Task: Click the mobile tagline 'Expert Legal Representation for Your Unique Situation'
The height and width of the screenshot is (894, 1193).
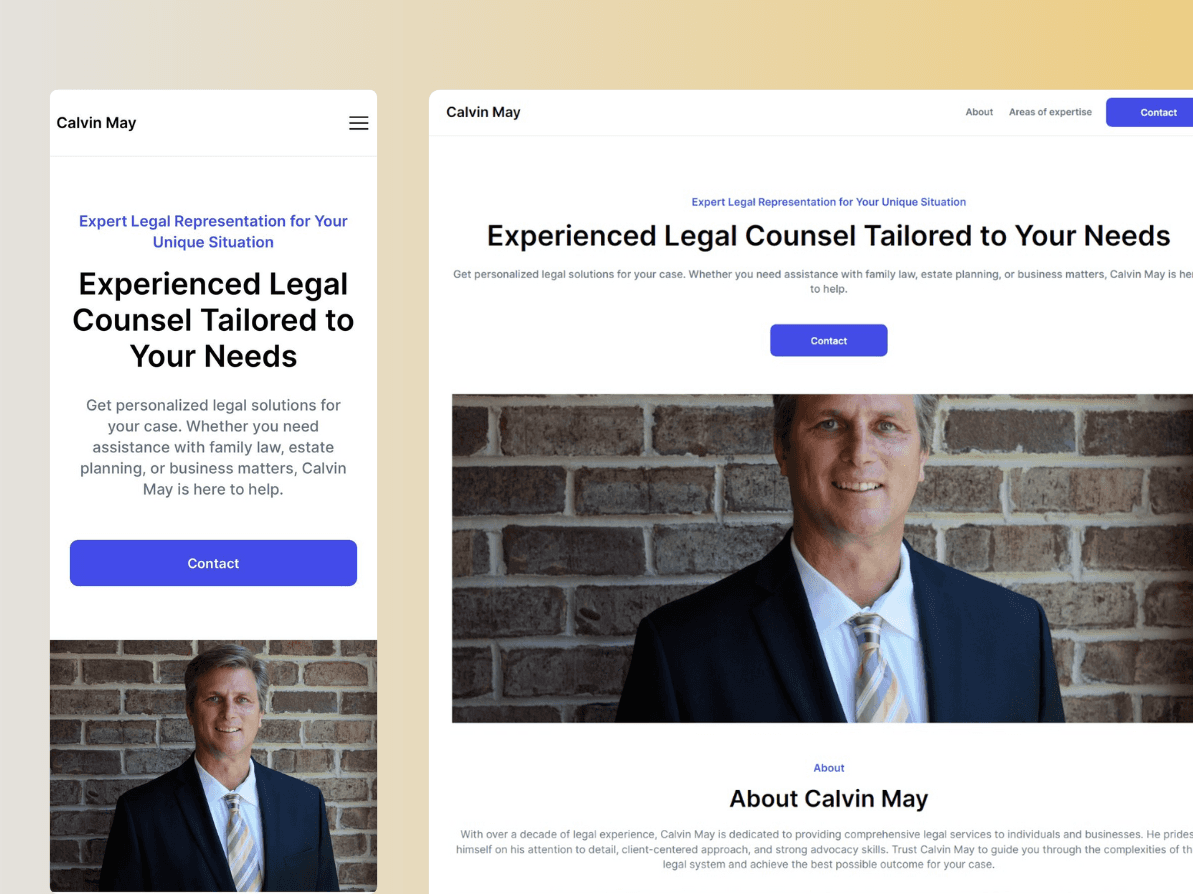Action: click(x=213, y=231)
